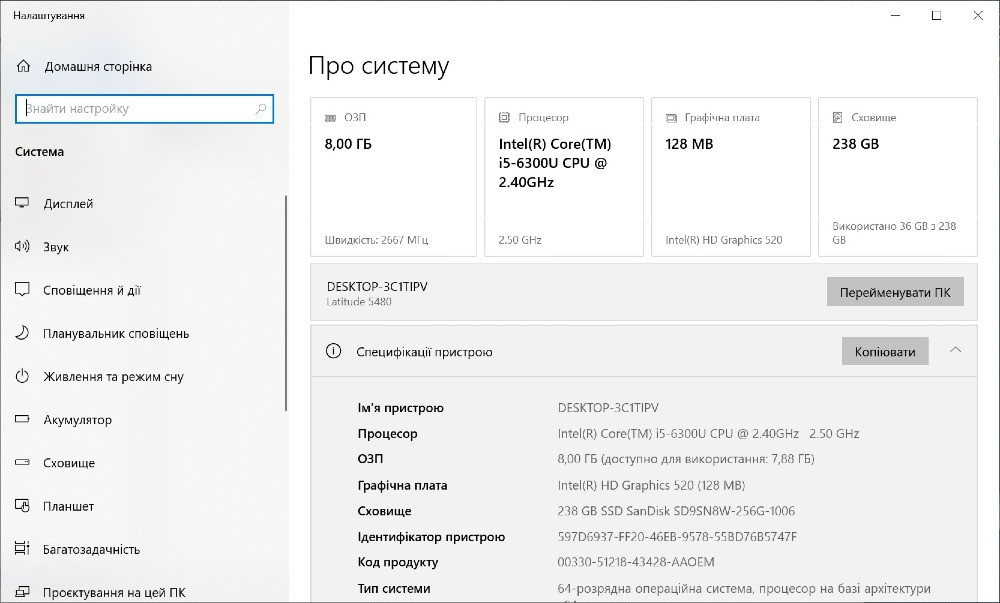
Task: Select the Живлення та режим сну power icon
Action: click(22, 377)
